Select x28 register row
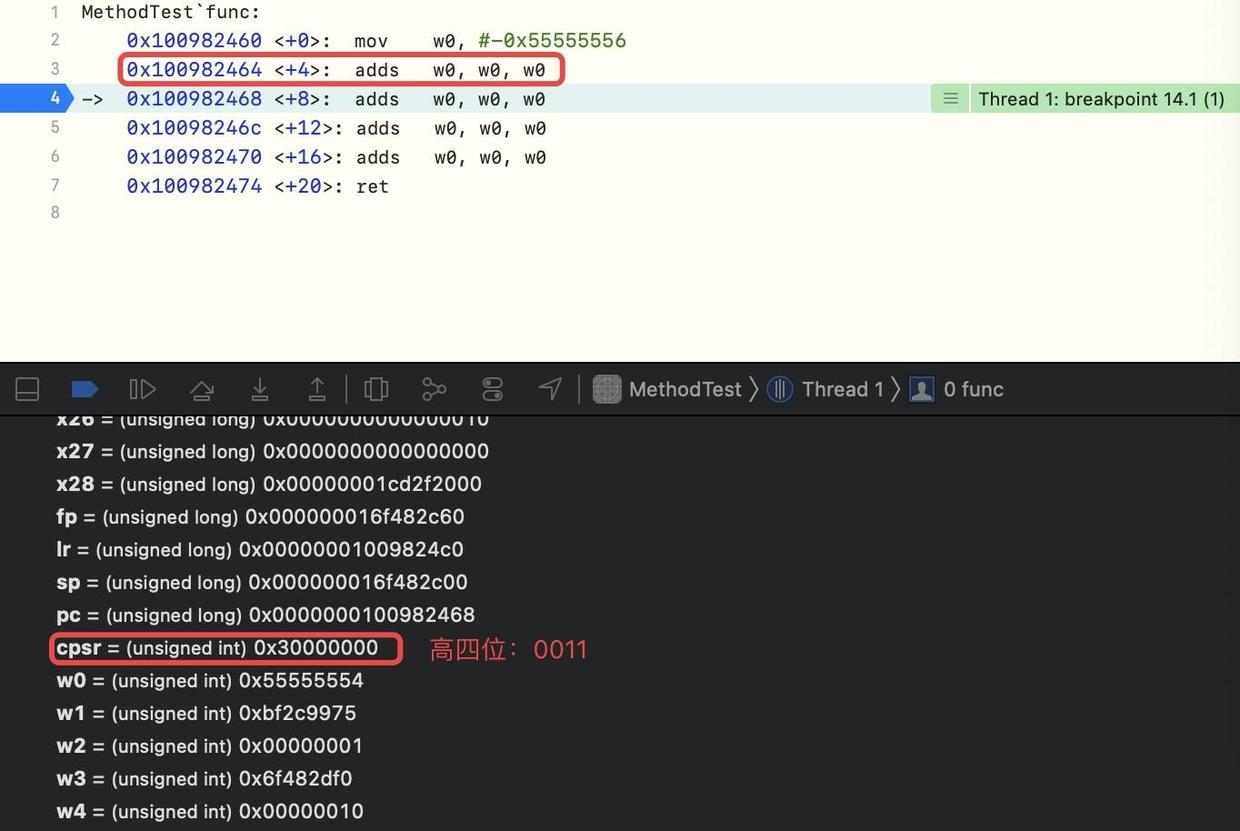The image size is (1240, 831). tap(269, 484)
